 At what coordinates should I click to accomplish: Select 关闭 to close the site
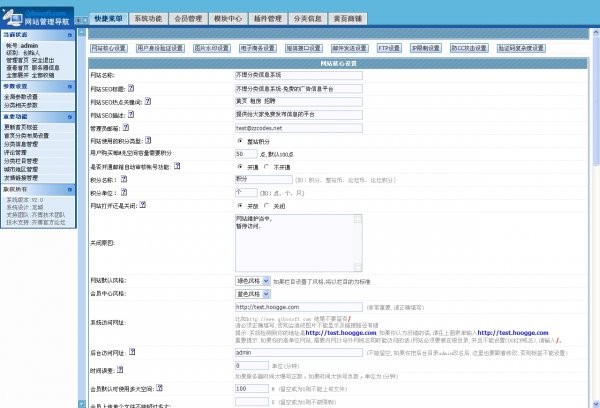267,206
